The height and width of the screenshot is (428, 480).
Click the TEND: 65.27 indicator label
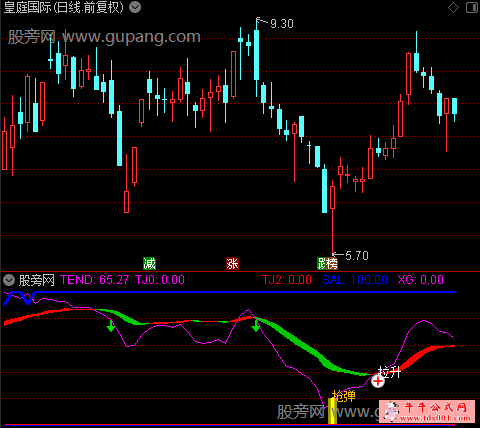[x=94, y=280]
